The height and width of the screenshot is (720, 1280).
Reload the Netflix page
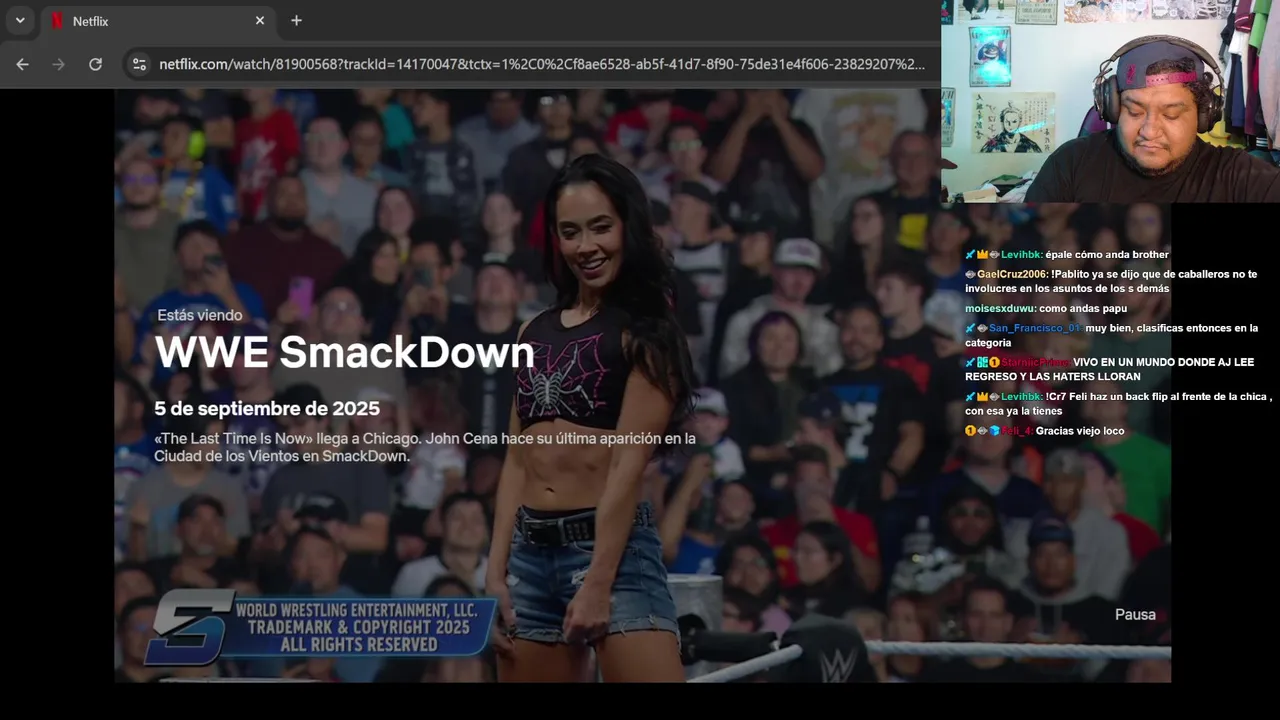[x=95, y=64]
